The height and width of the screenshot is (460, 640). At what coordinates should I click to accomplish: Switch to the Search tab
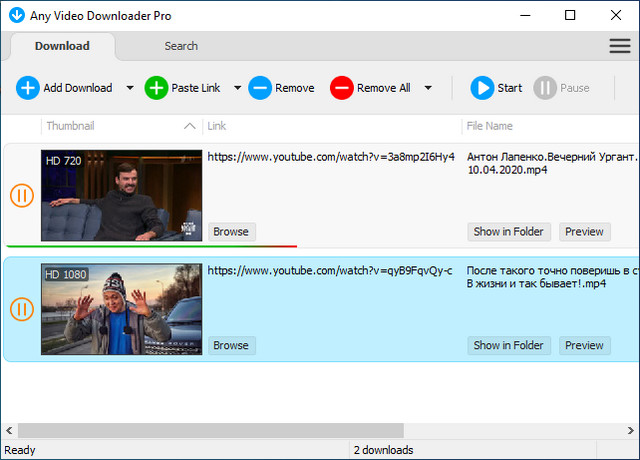(181, 46)
